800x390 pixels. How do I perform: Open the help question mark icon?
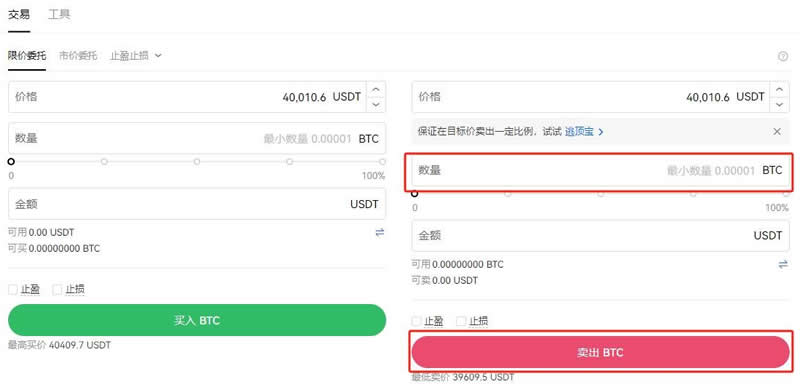(783, 57)
